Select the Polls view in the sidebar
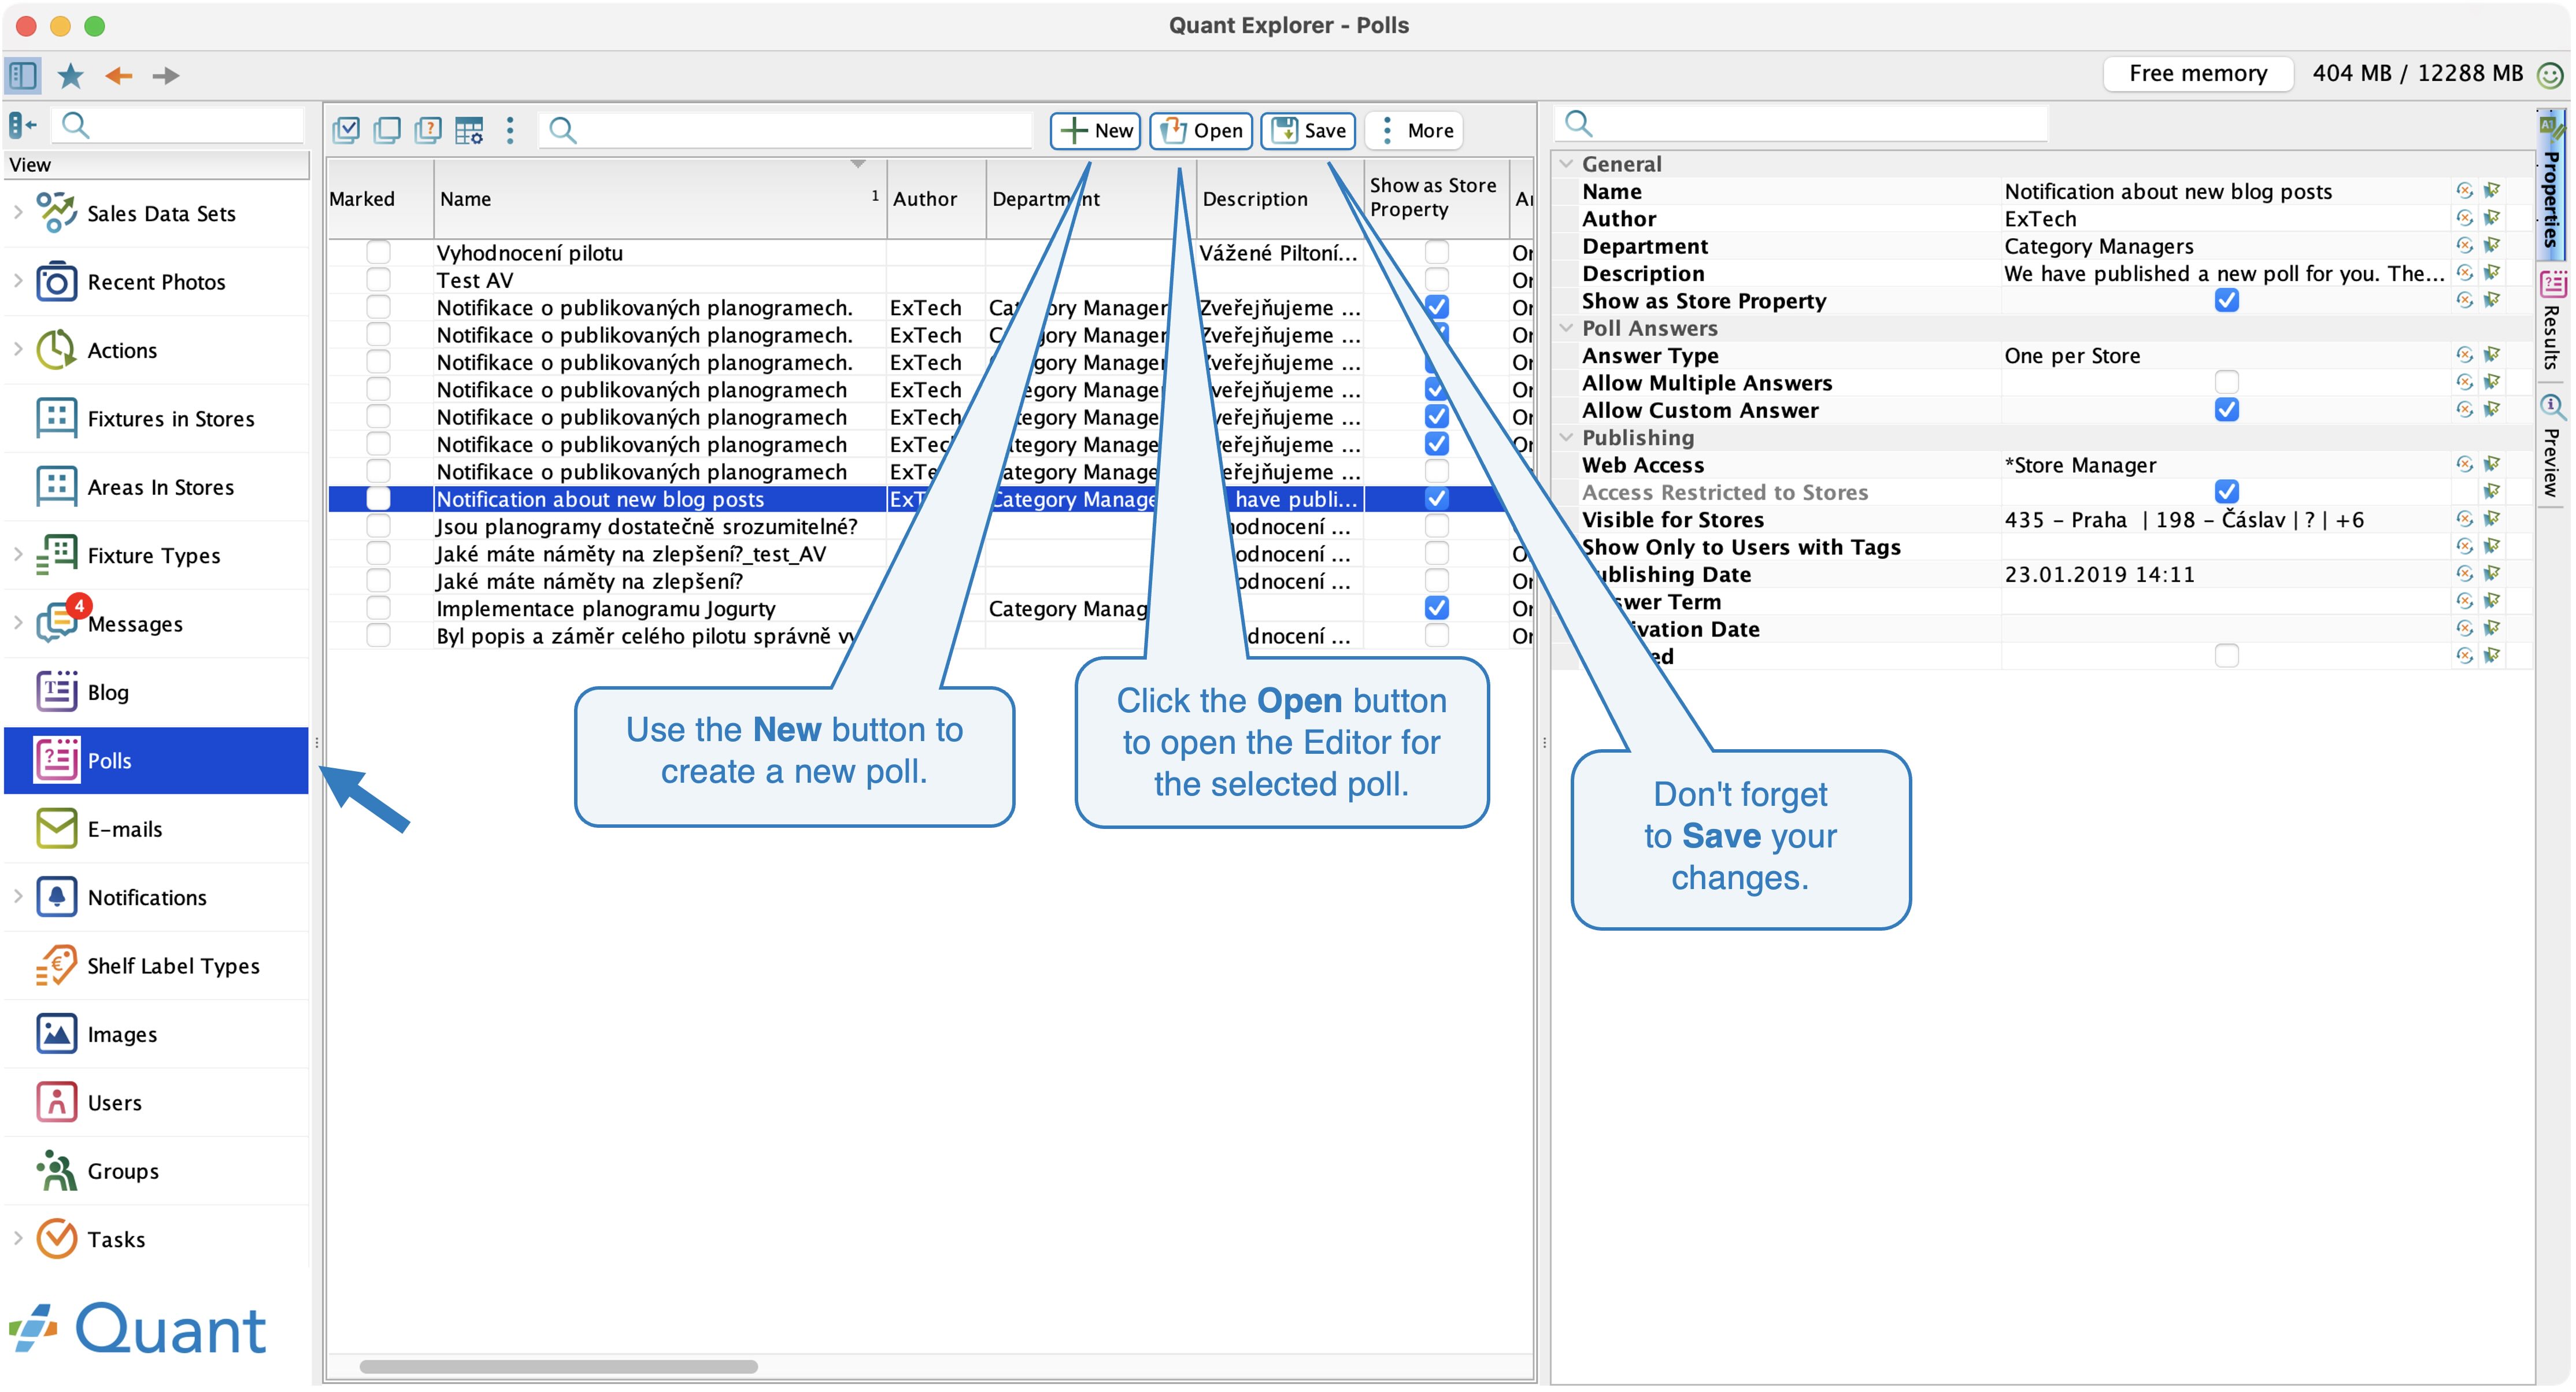2576x1392 pixels. [156, 760]
